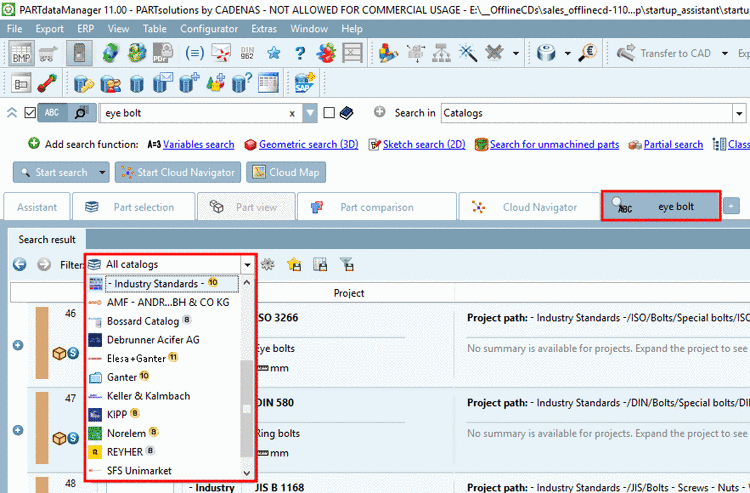Click the 3D cube icon in row 46
This screenshot has height=493, width=750.
(59, 353)
